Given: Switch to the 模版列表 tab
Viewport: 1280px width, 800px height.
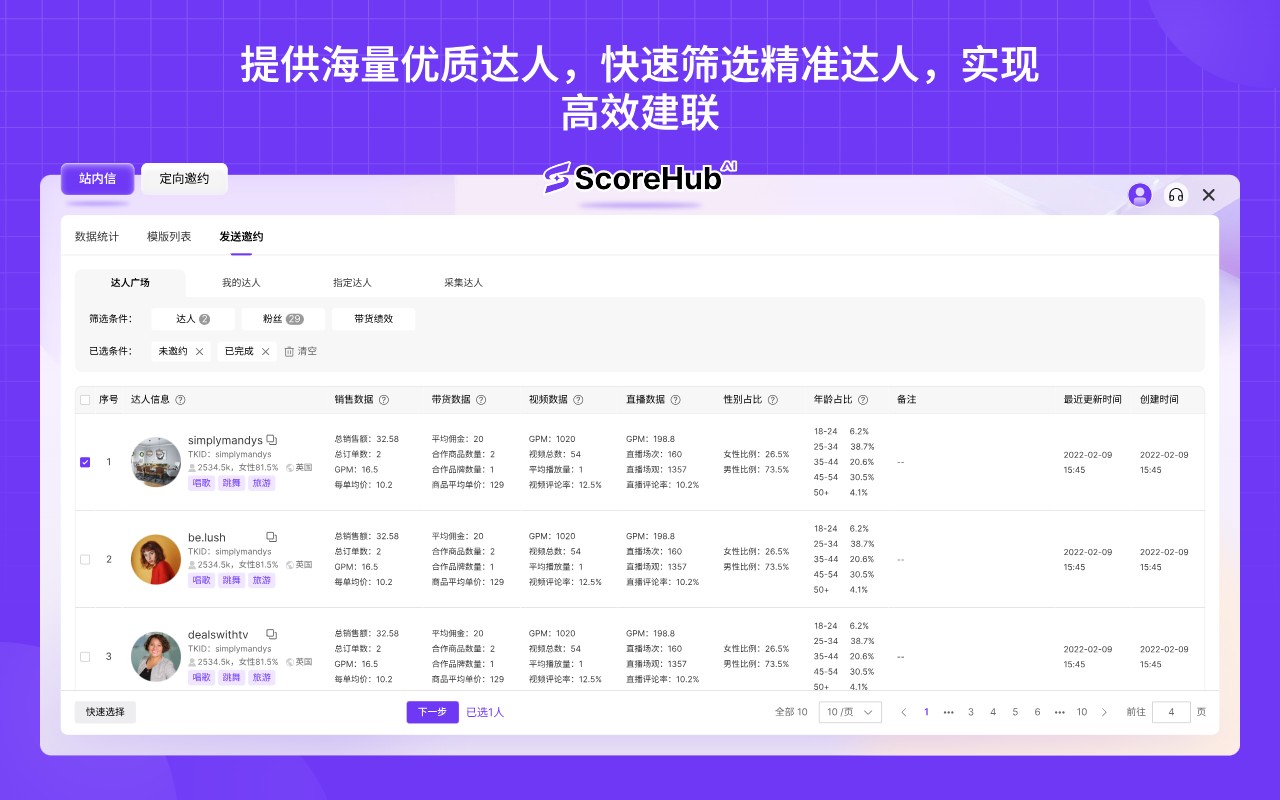Looking at the screenshot, I should pyautogui.click(x=168, y=236).
